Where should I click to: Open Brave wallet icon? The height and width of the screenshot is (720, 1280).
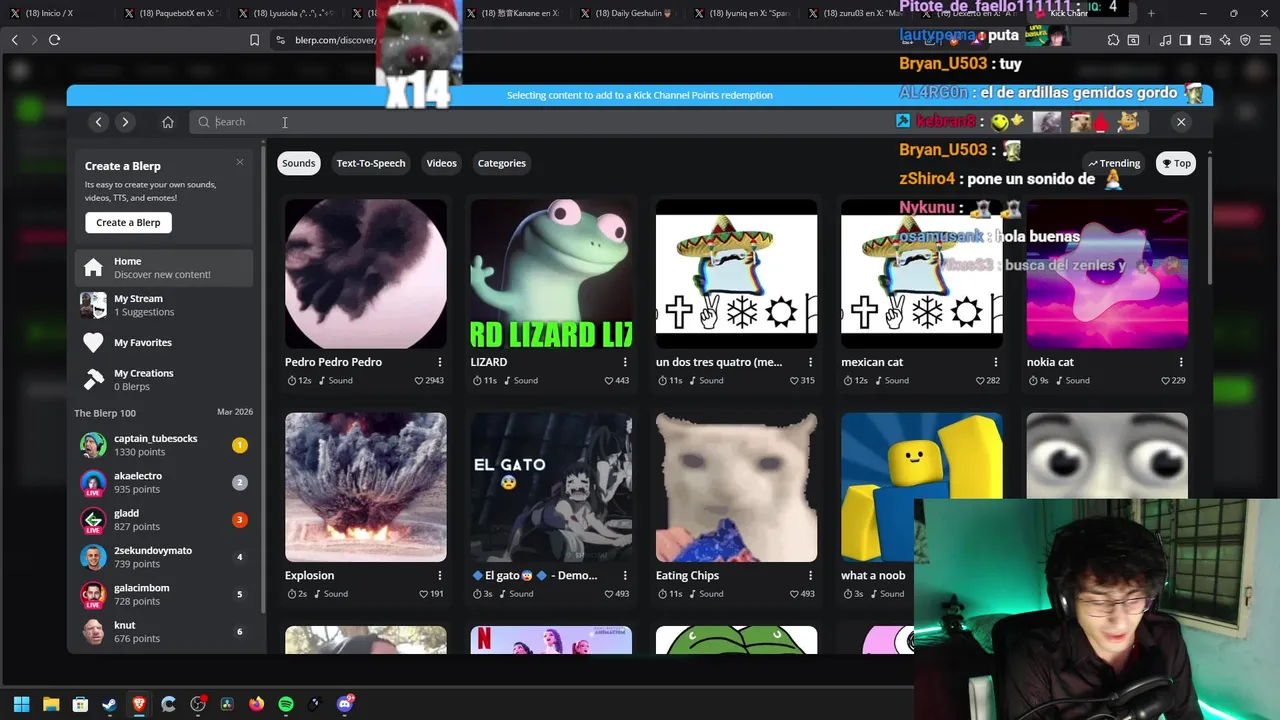pos(1206,40)
